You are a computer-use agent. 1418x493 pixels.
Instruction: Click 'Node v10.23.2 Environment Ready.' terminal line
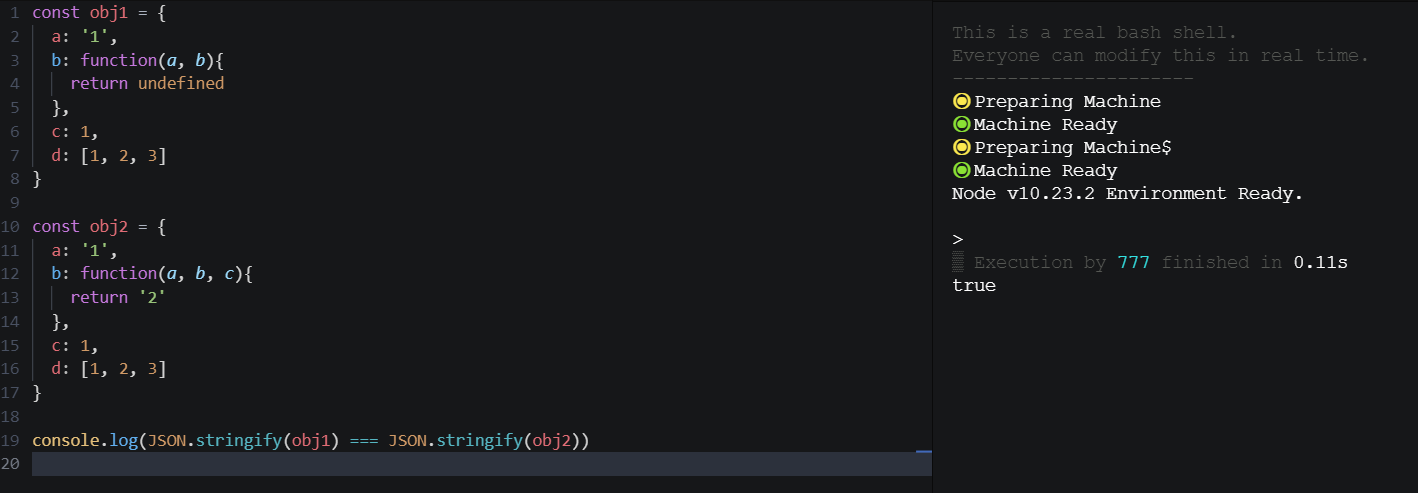(x=1127, y=193)
